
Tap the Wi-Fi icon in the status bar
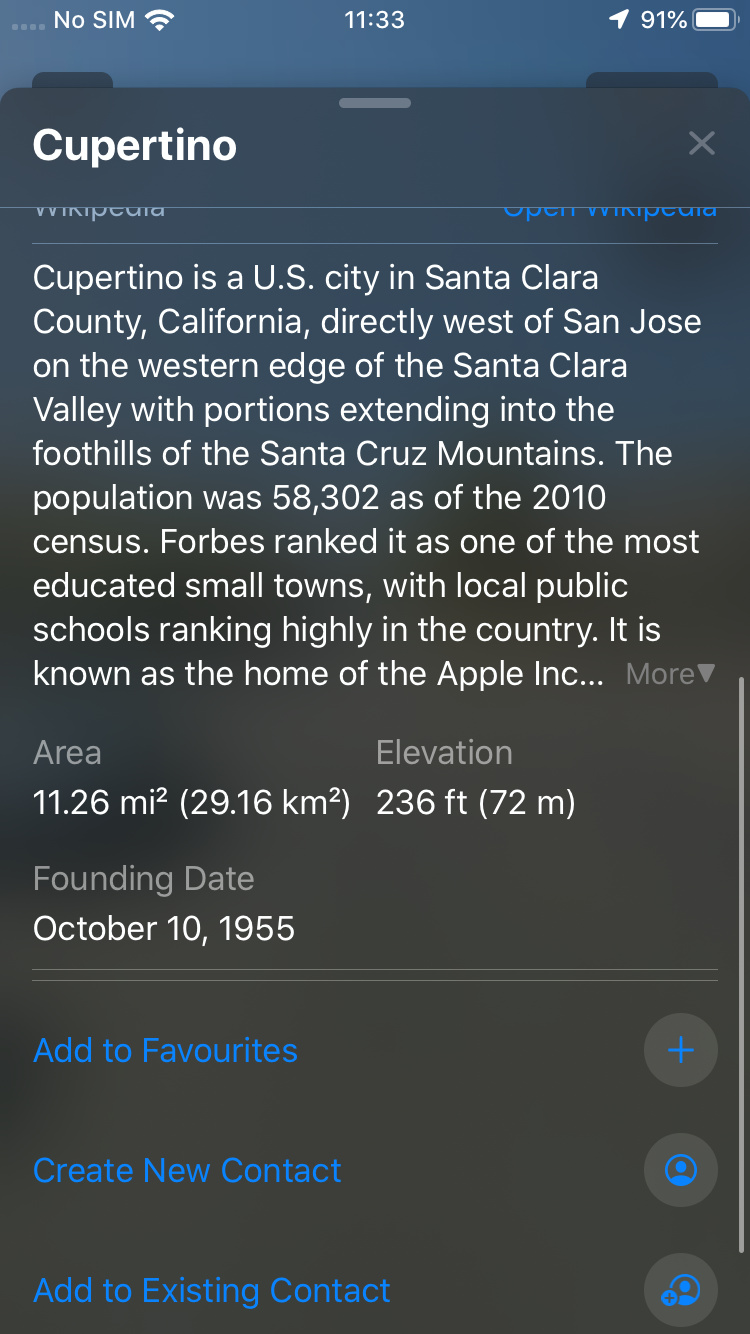point(159,20)
